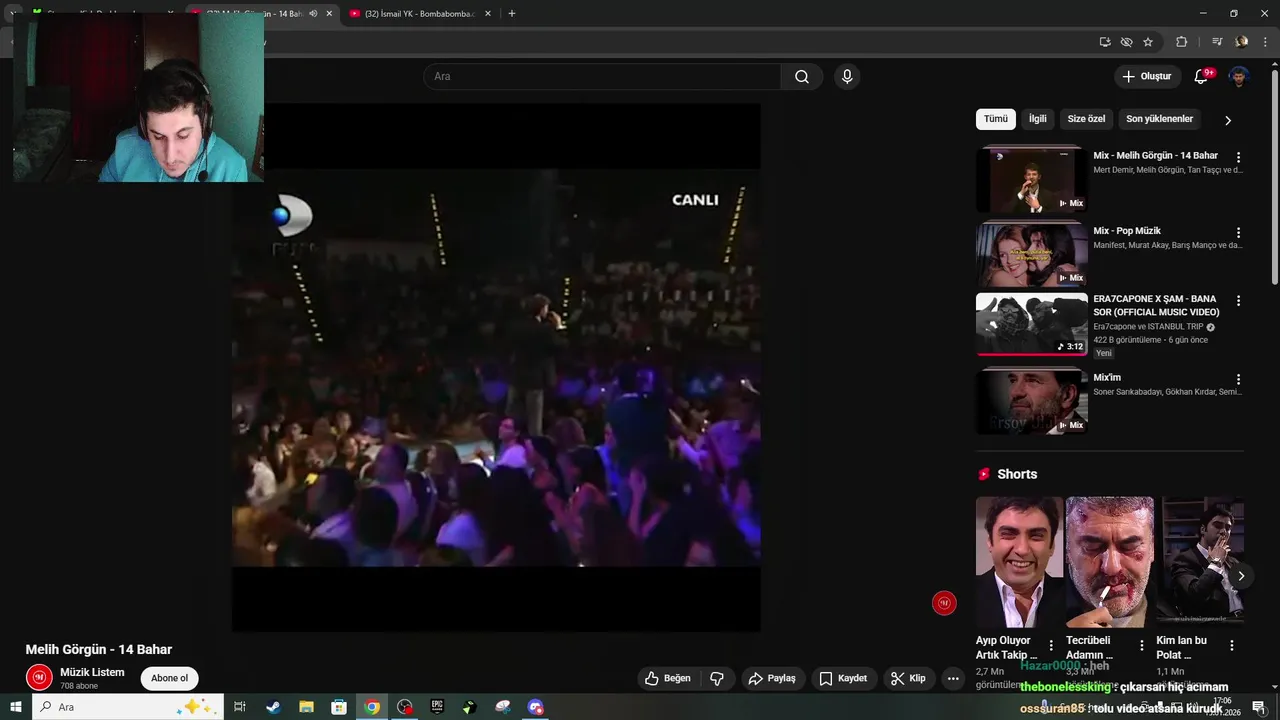This screenshot has width=1280, height=720.
Task: Click Mix - Pop Müzik title
Action: (x=1127, y=231)
